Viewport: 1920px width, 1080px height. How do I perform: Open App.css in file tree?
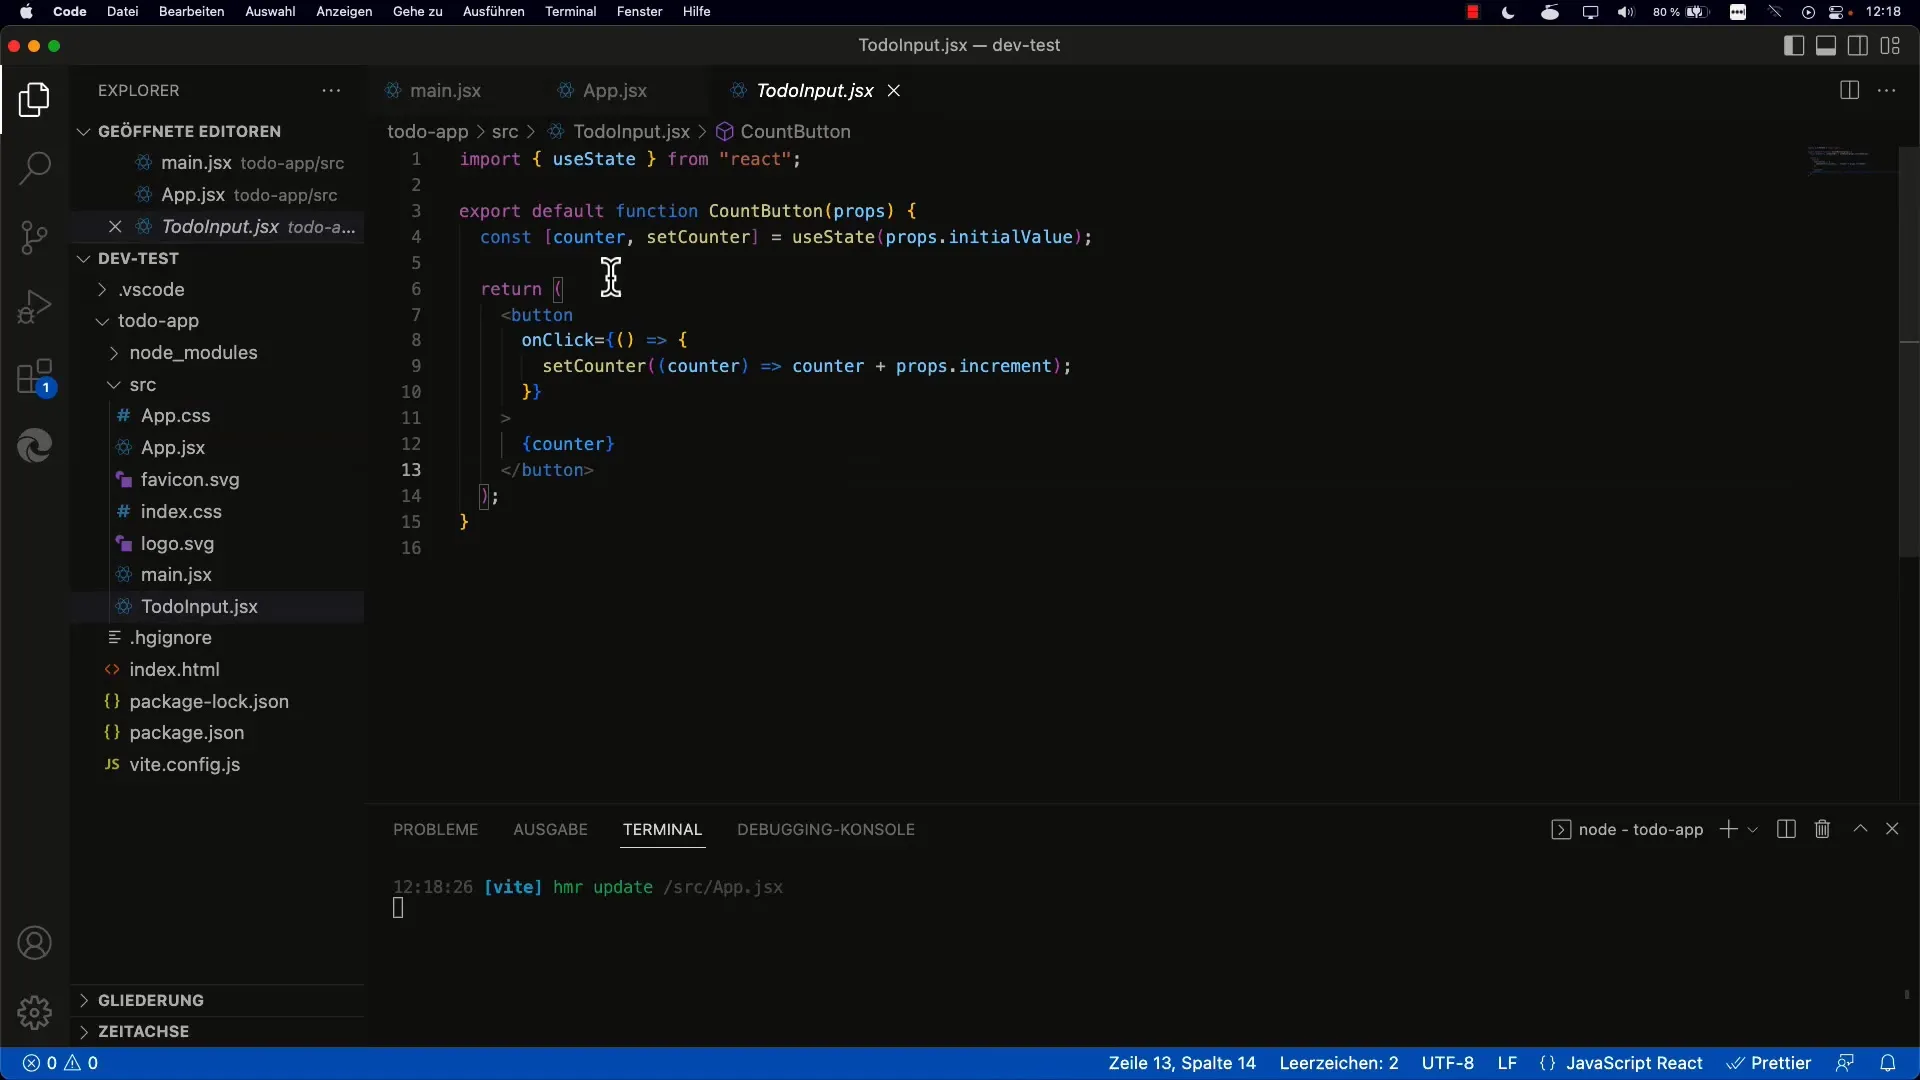tap(175, 416)
